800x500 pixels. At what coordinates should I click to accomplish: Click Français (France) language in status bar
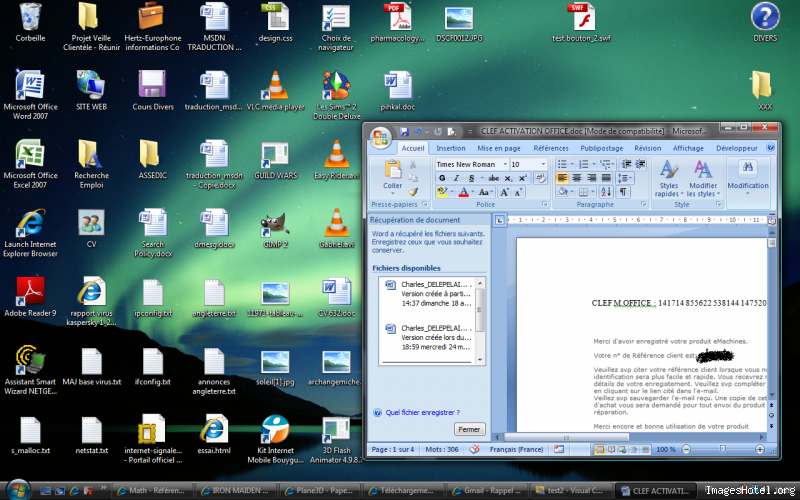(x=516, y=449)
